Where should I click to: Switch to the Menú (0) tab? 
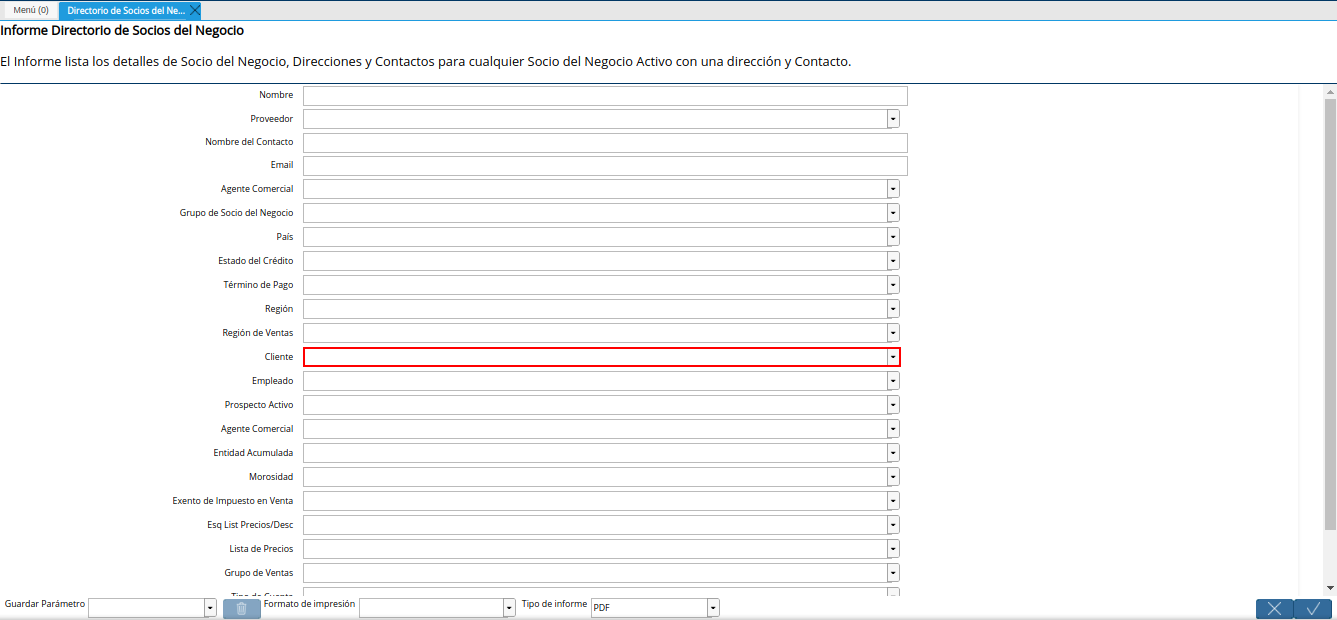(x=31, y=10)
